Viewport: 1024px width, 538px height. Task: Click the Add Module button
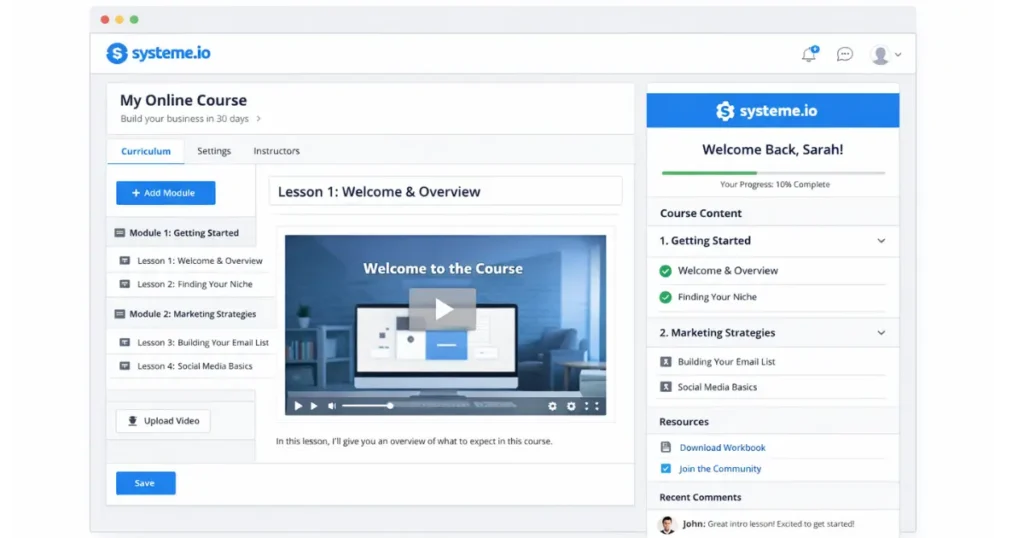[165, 193]
